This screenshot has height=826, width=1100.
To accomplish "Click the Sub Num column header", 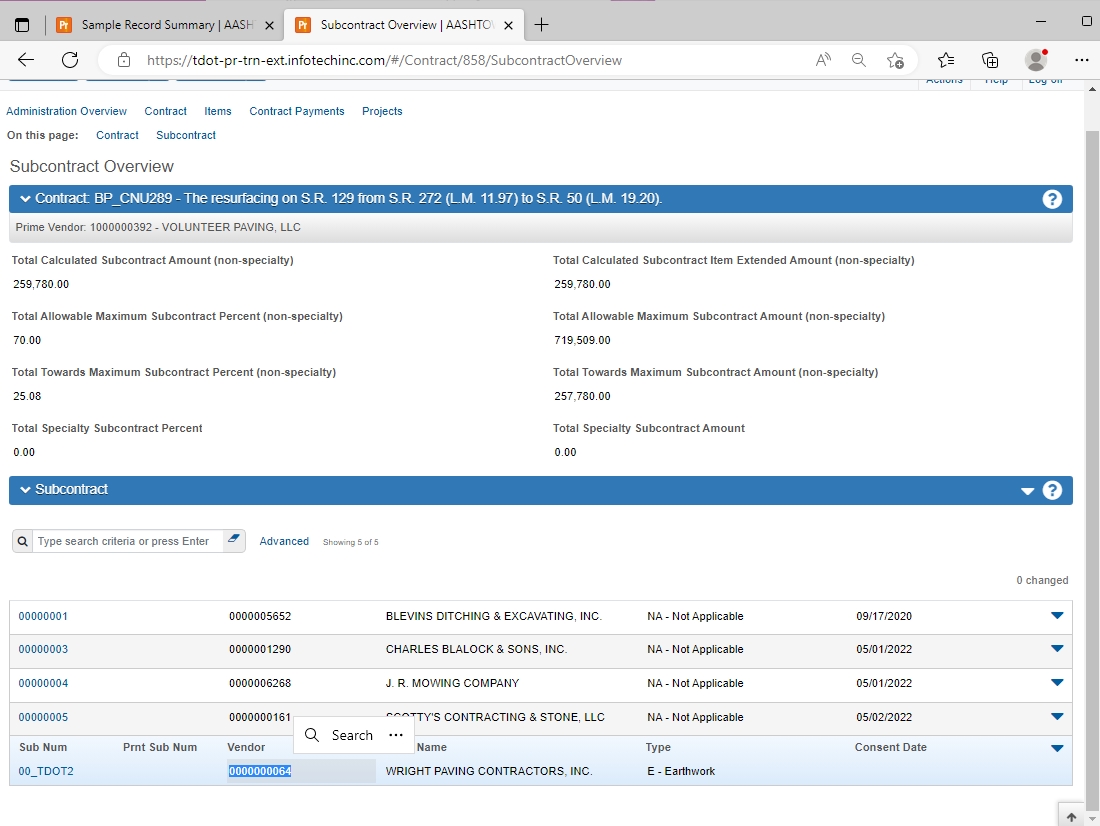I will pyautogui.click(x=43, y=747).
